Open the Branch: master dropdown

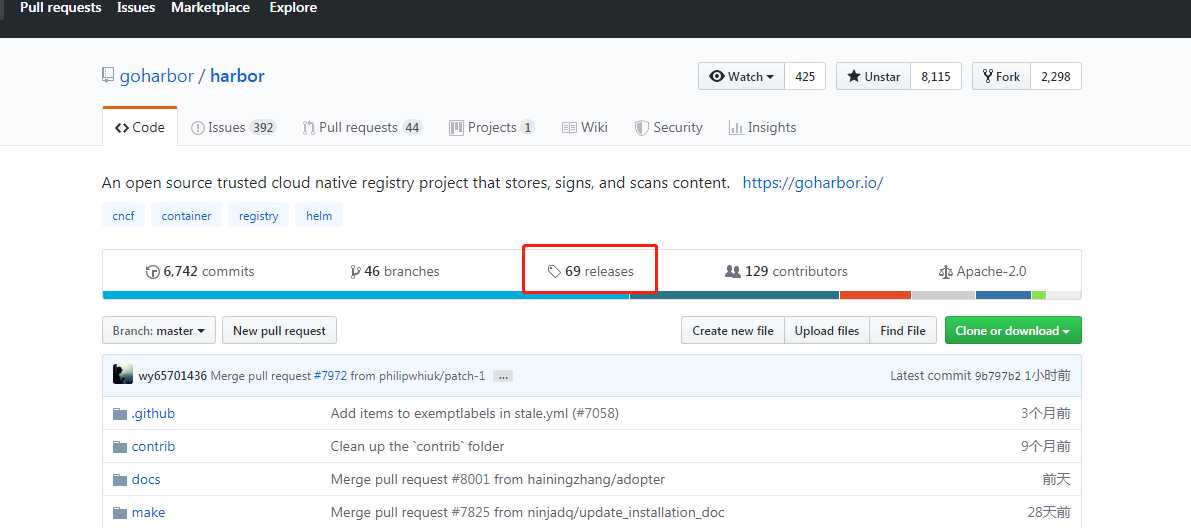[x=159, y=330]
